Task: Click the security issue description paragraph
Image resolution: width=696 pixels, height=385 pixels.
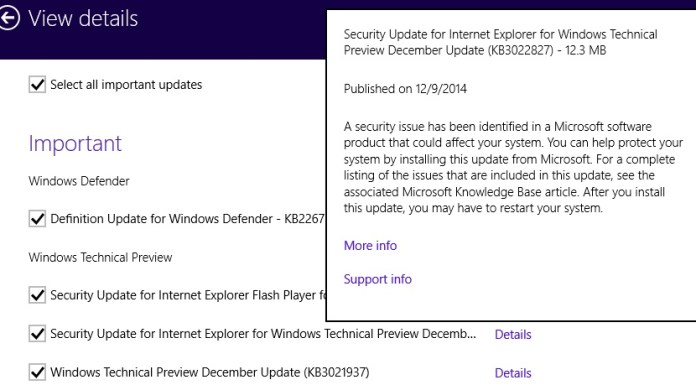Action: tap(513, 167)
